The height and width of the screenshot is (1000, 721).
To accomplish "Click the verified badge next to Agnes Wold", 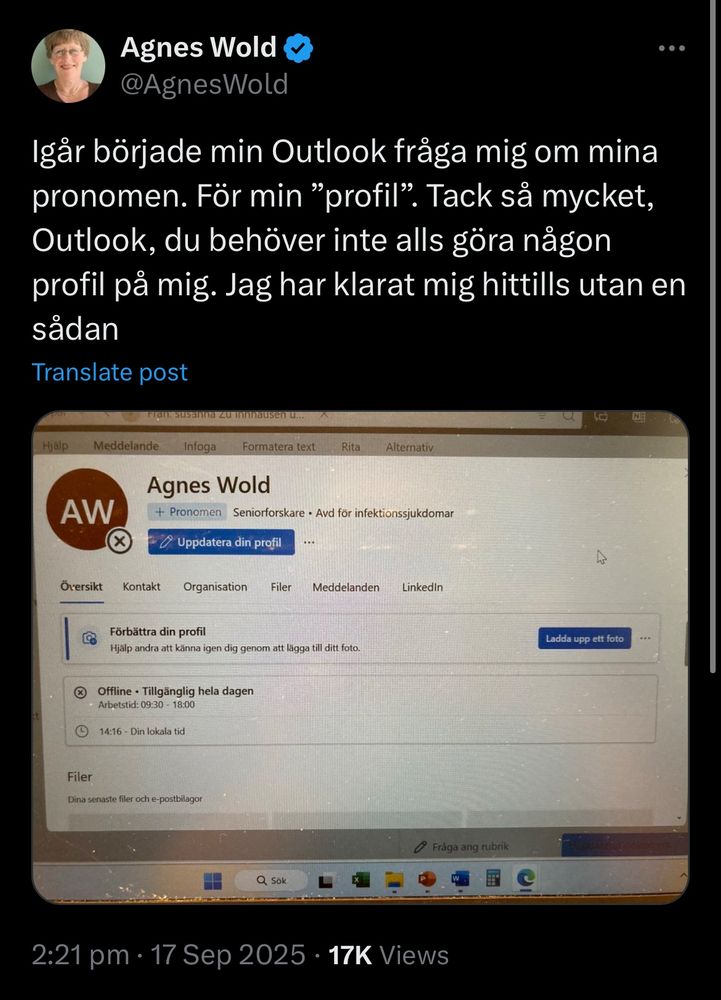I will [298, 48].
